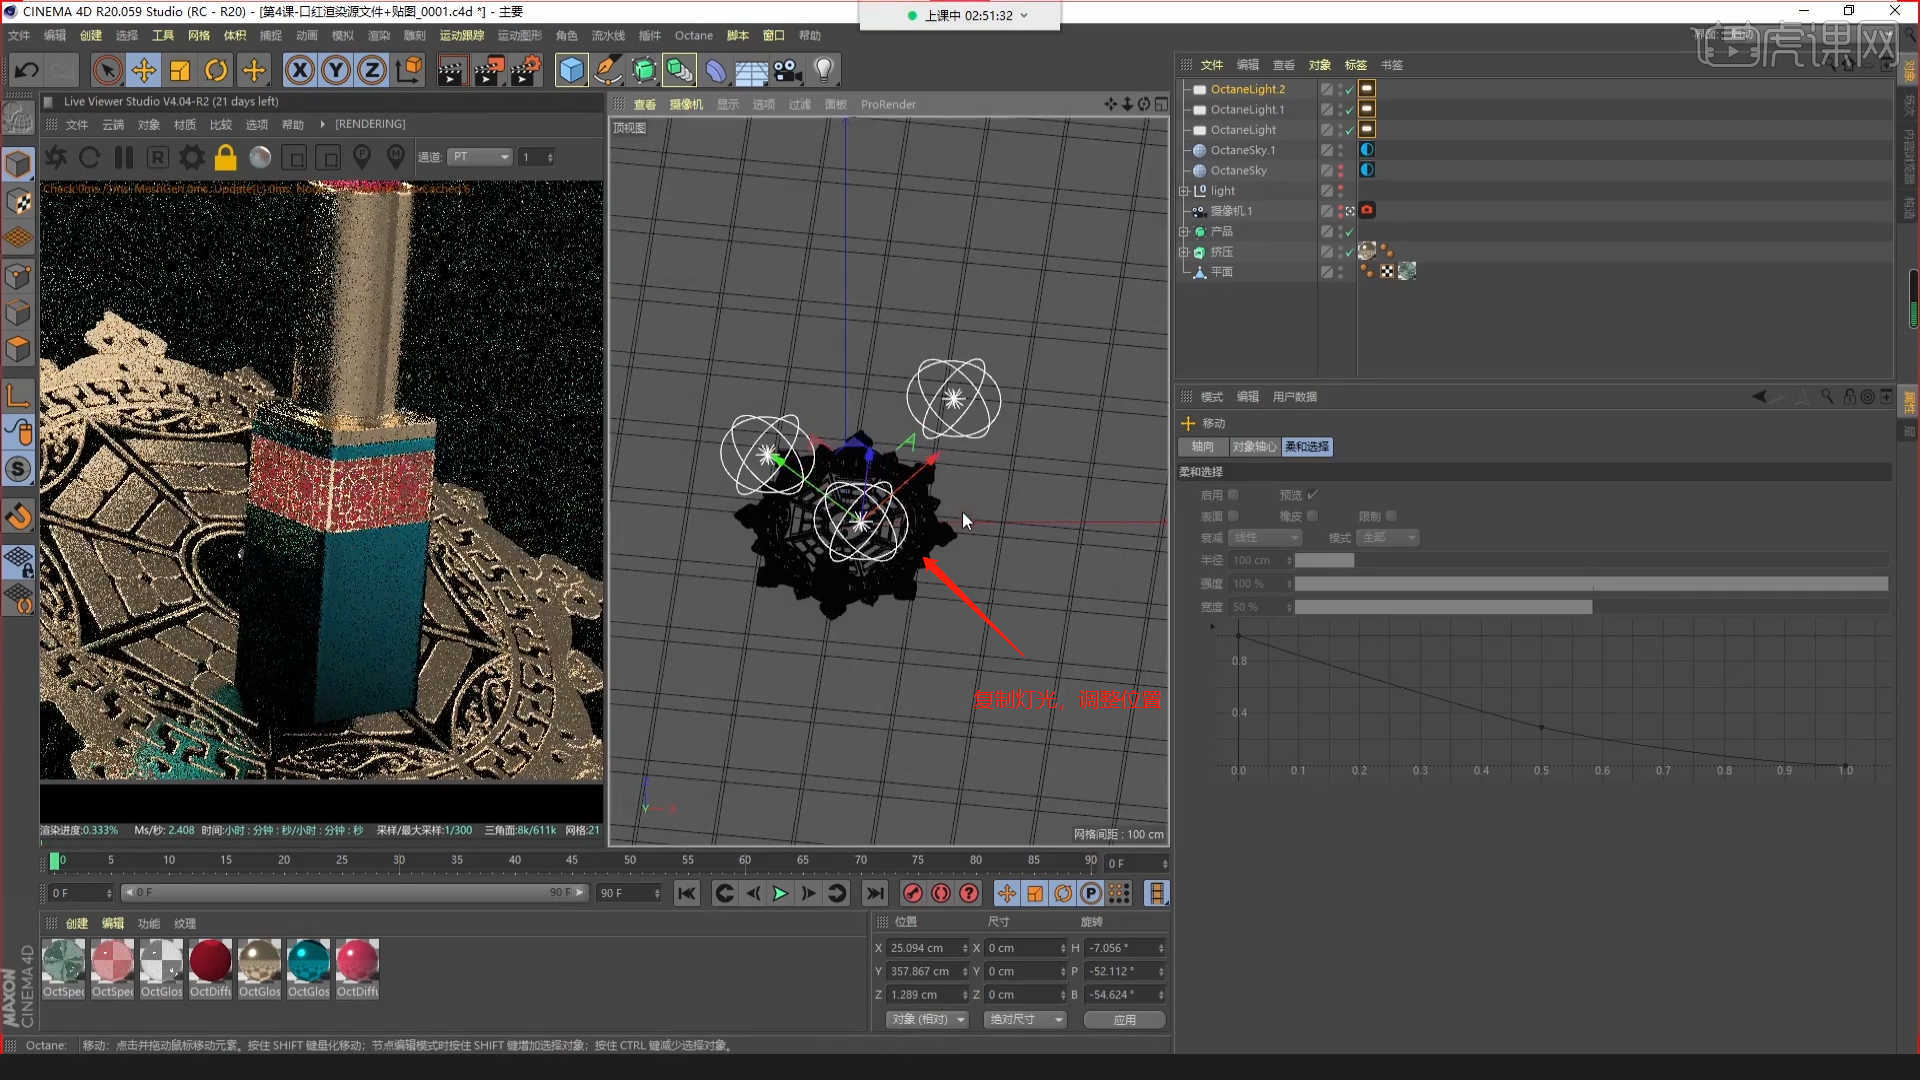Click the timeline Play forward button
The height and width of the screenshot is (1080, 1920).
pos(780,894)
